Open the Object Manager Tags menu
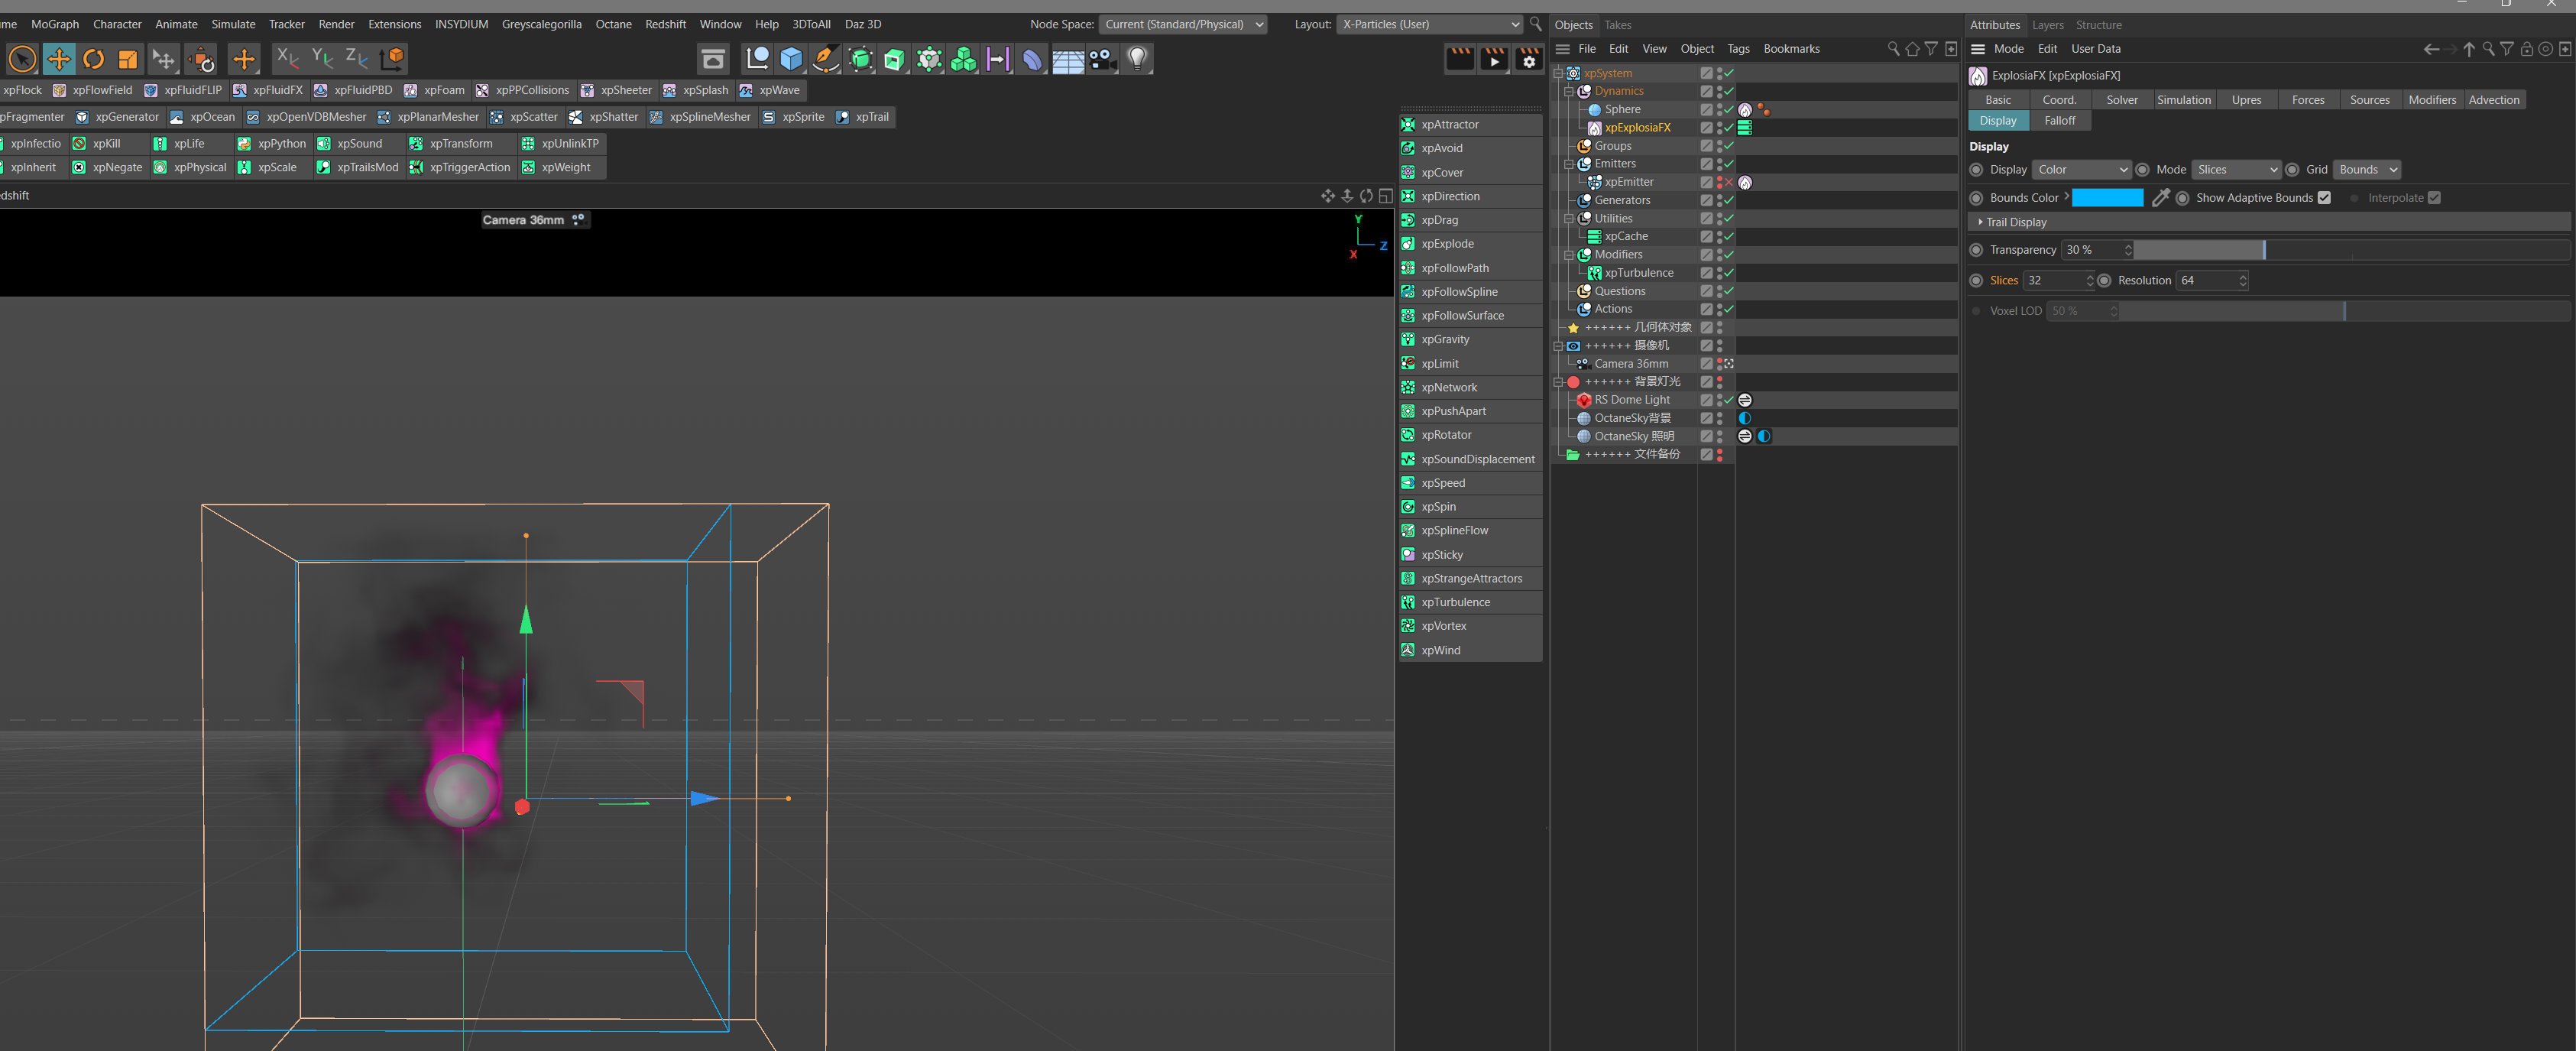This screenshot has height=1051, width=2576. tap(1738, 49)
